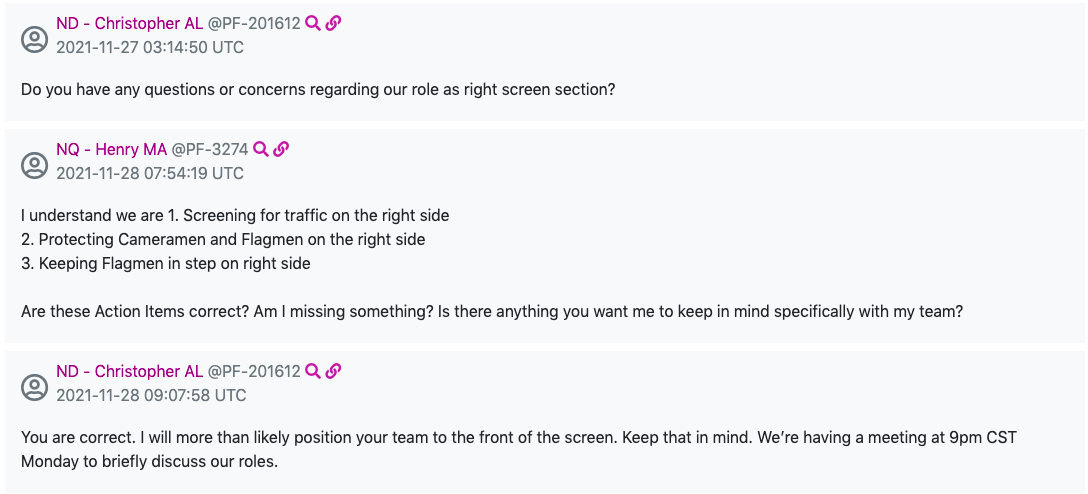Click the 2021-11-27 03:14:50 UTC timestamp
Viewport: 1088px width, 494px height.
pyautogui.click(x=150, y=47)
